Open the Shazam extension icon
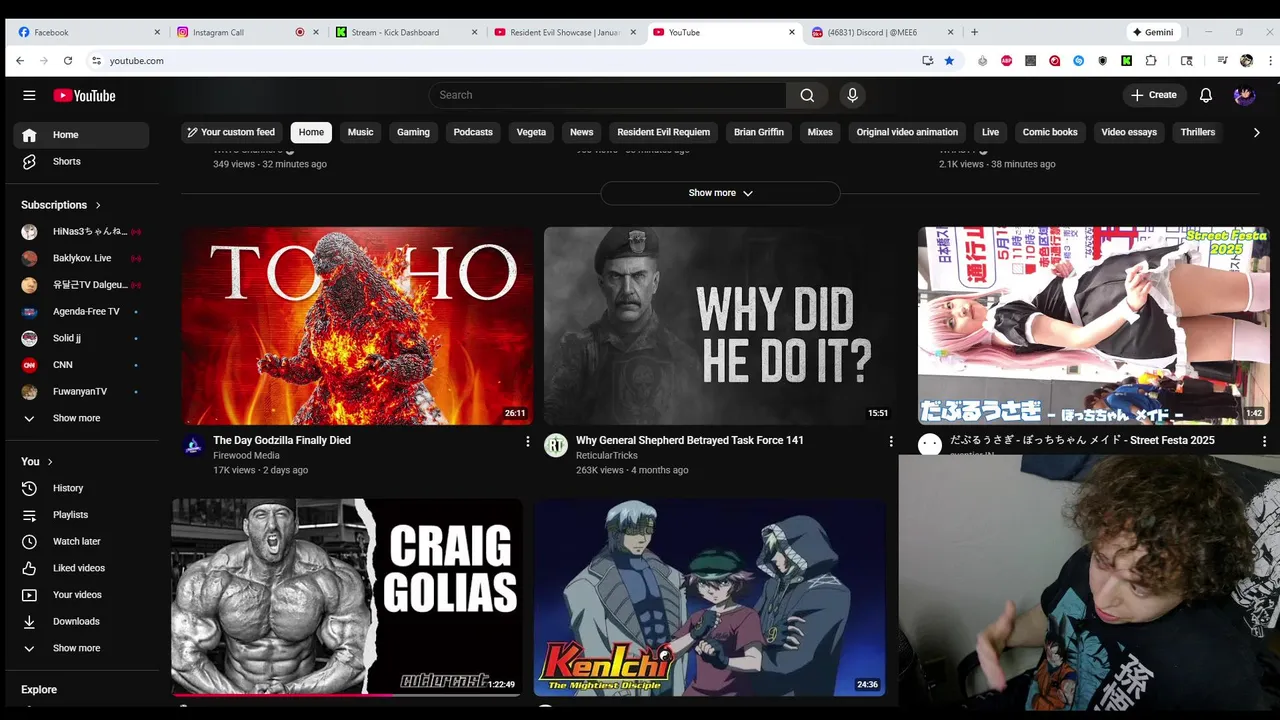Viewport: 1280px width, 720px height. (1079, 61)
